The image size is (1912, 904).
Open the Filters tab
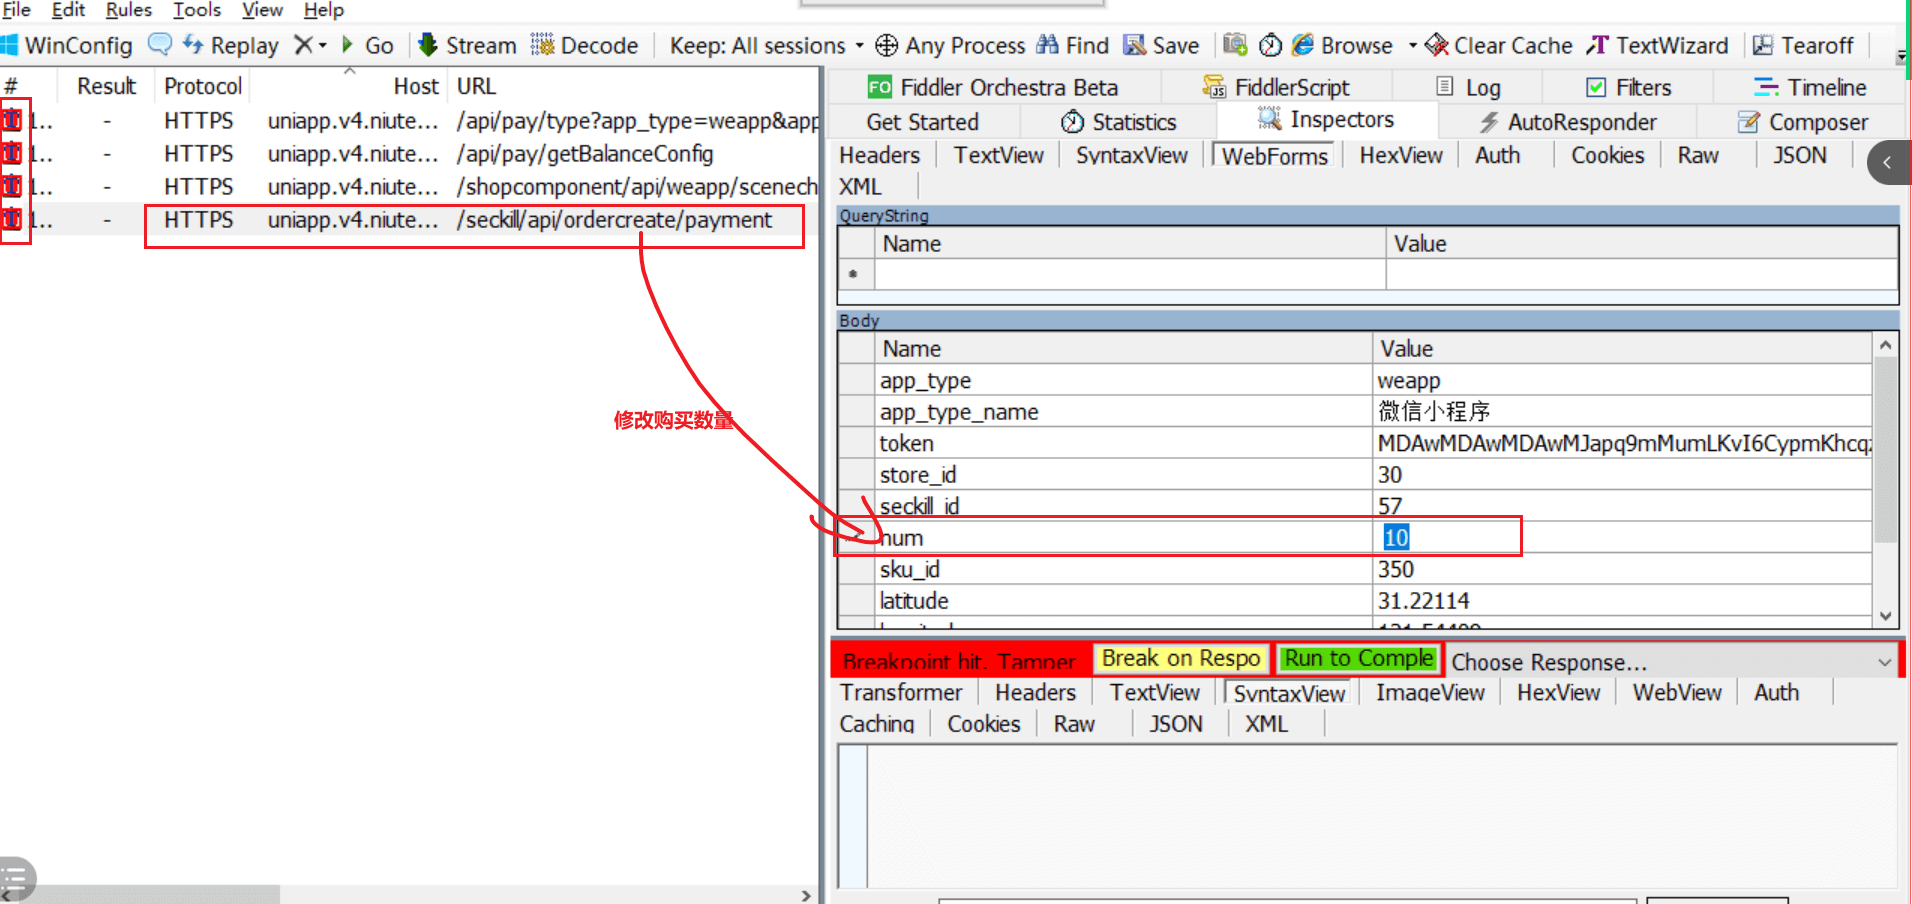[x=1628, y=88]
